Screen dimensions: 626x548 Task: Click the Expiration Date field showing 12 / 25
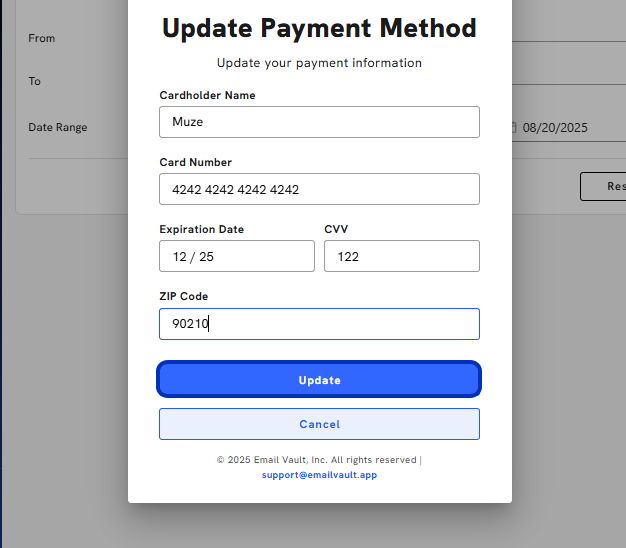(x=237, y=256)
